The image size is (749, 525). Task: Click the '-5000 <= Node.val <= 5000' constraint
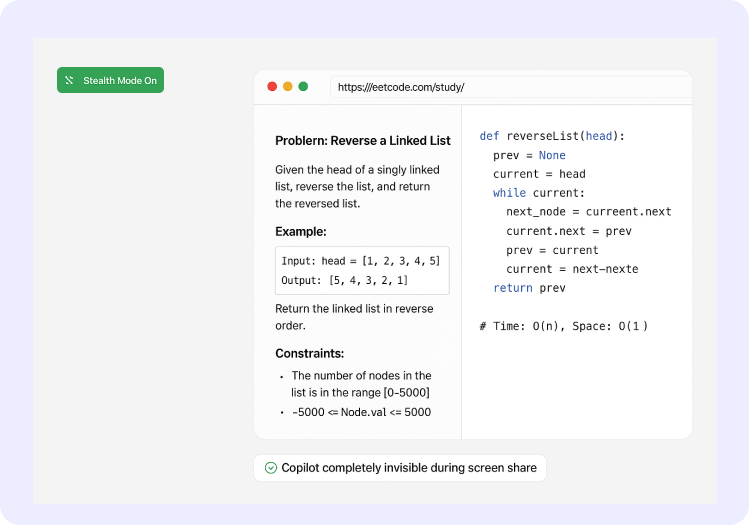[x=361, y=412]
